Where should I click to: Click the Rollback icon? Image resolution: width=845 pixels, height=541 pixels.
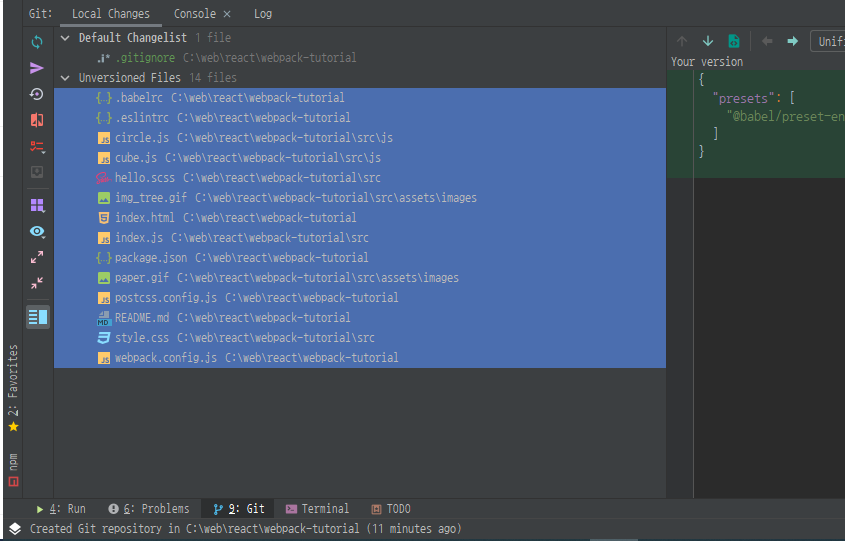click(37, 94)
